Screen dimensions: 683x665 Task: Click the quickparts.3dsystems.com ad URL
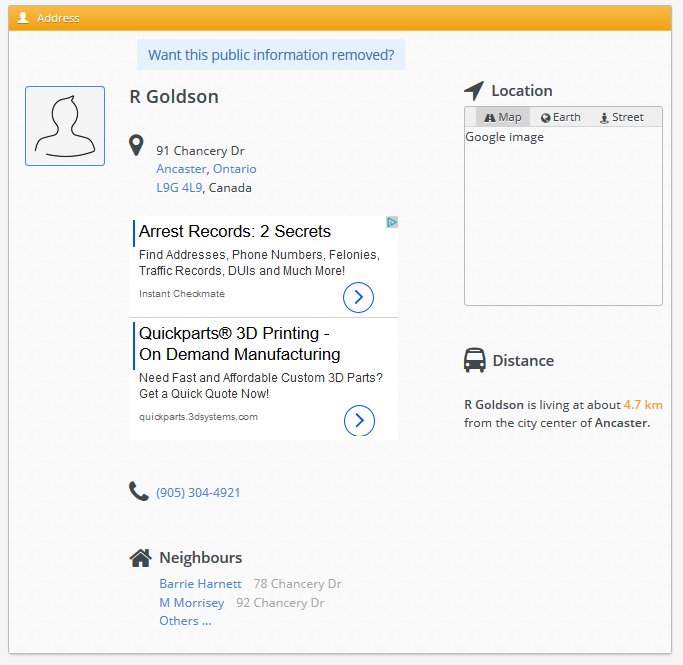(x=198, y=417)
